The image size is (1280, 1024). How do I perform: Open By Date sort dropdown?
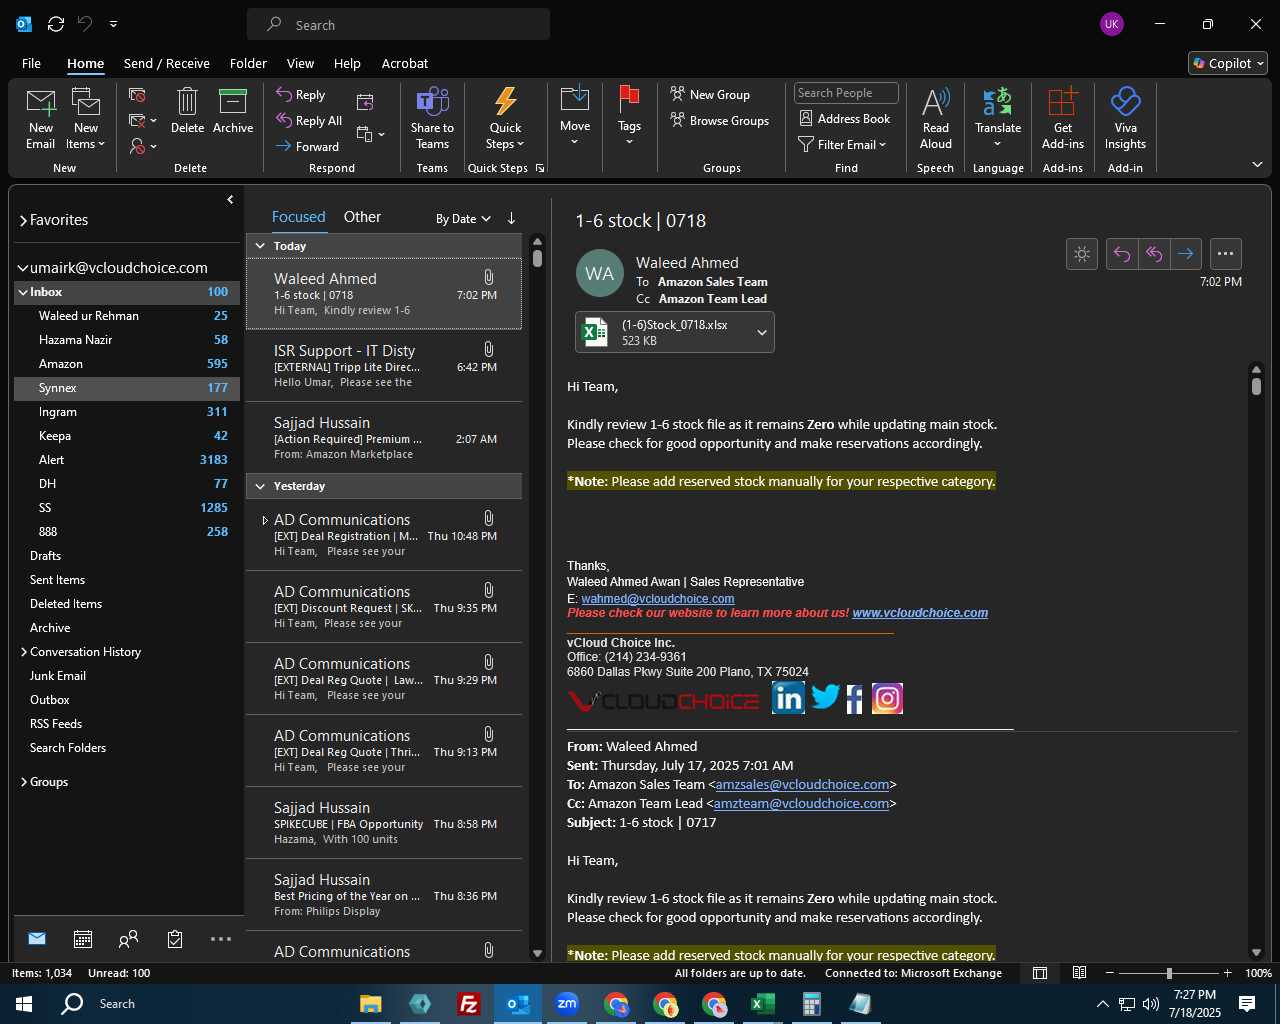coord(463,219)
